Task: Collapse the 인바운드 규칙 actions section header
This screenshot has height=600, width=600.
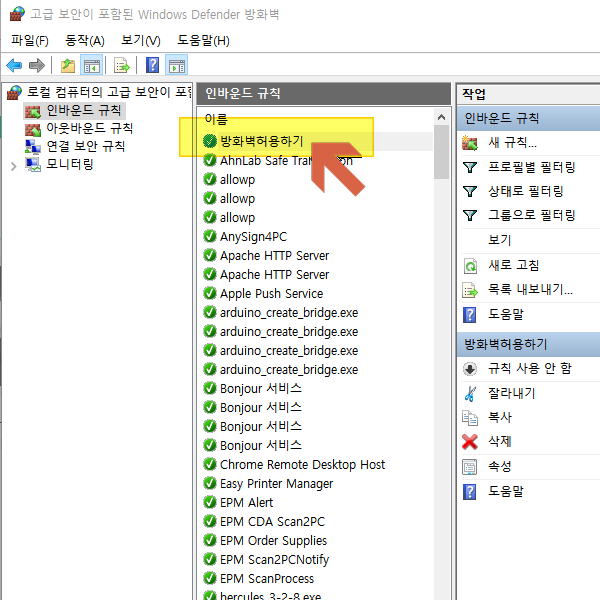Action: point(528,118)
